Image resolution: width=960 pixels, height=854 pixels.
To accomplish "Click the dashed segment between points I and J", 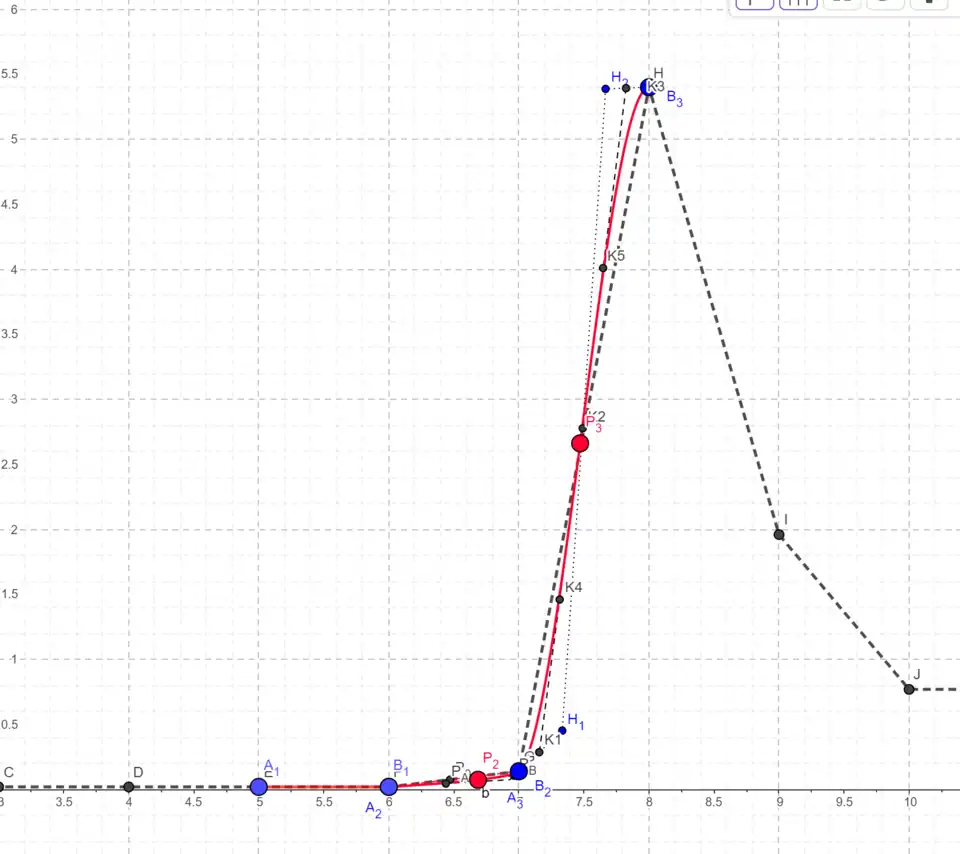I will pyautogui.click(x=844, y=611).
